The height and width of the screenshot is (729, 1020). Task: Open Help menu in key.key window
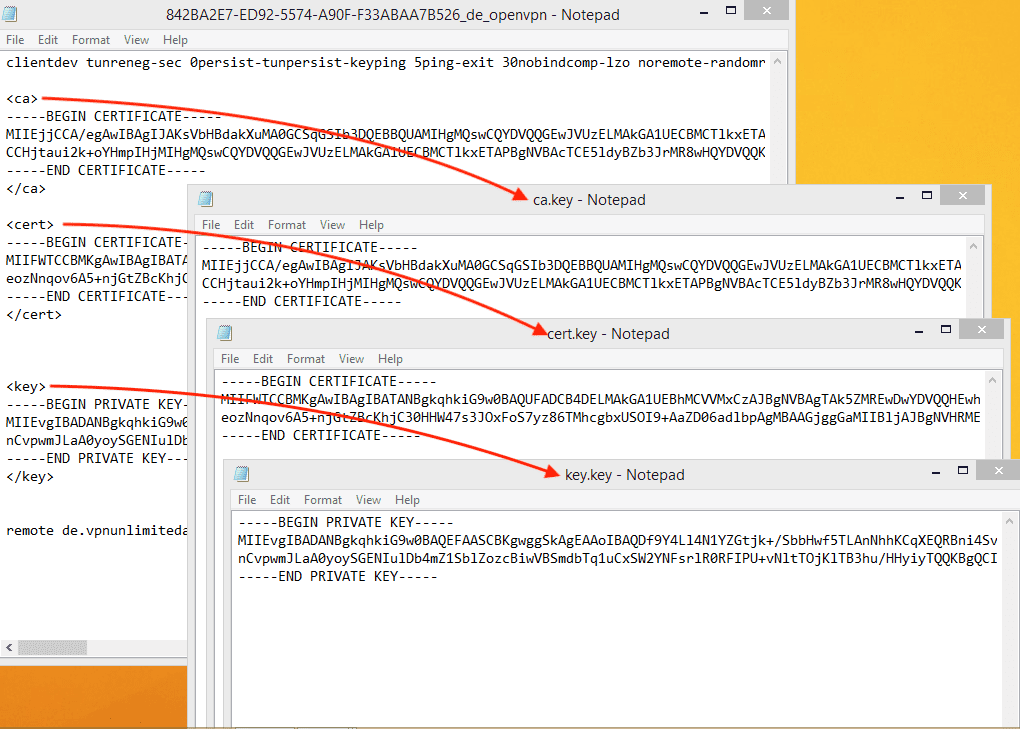point(407,500)
